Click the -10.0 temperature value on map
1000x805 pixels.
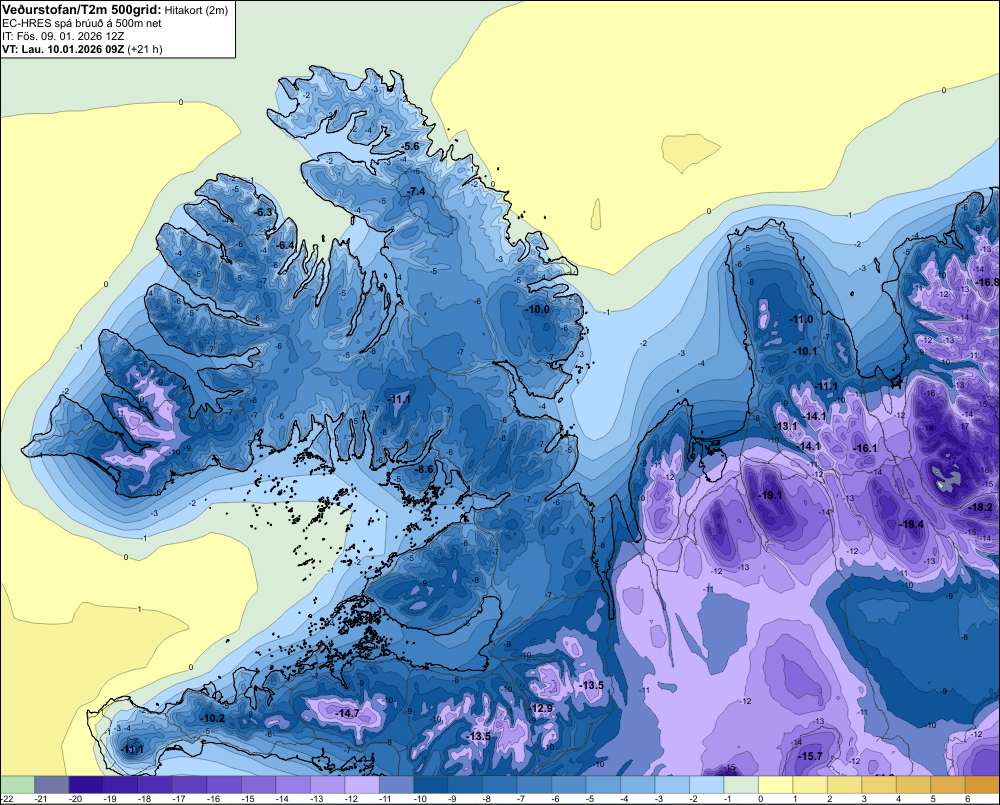[537, 309]
